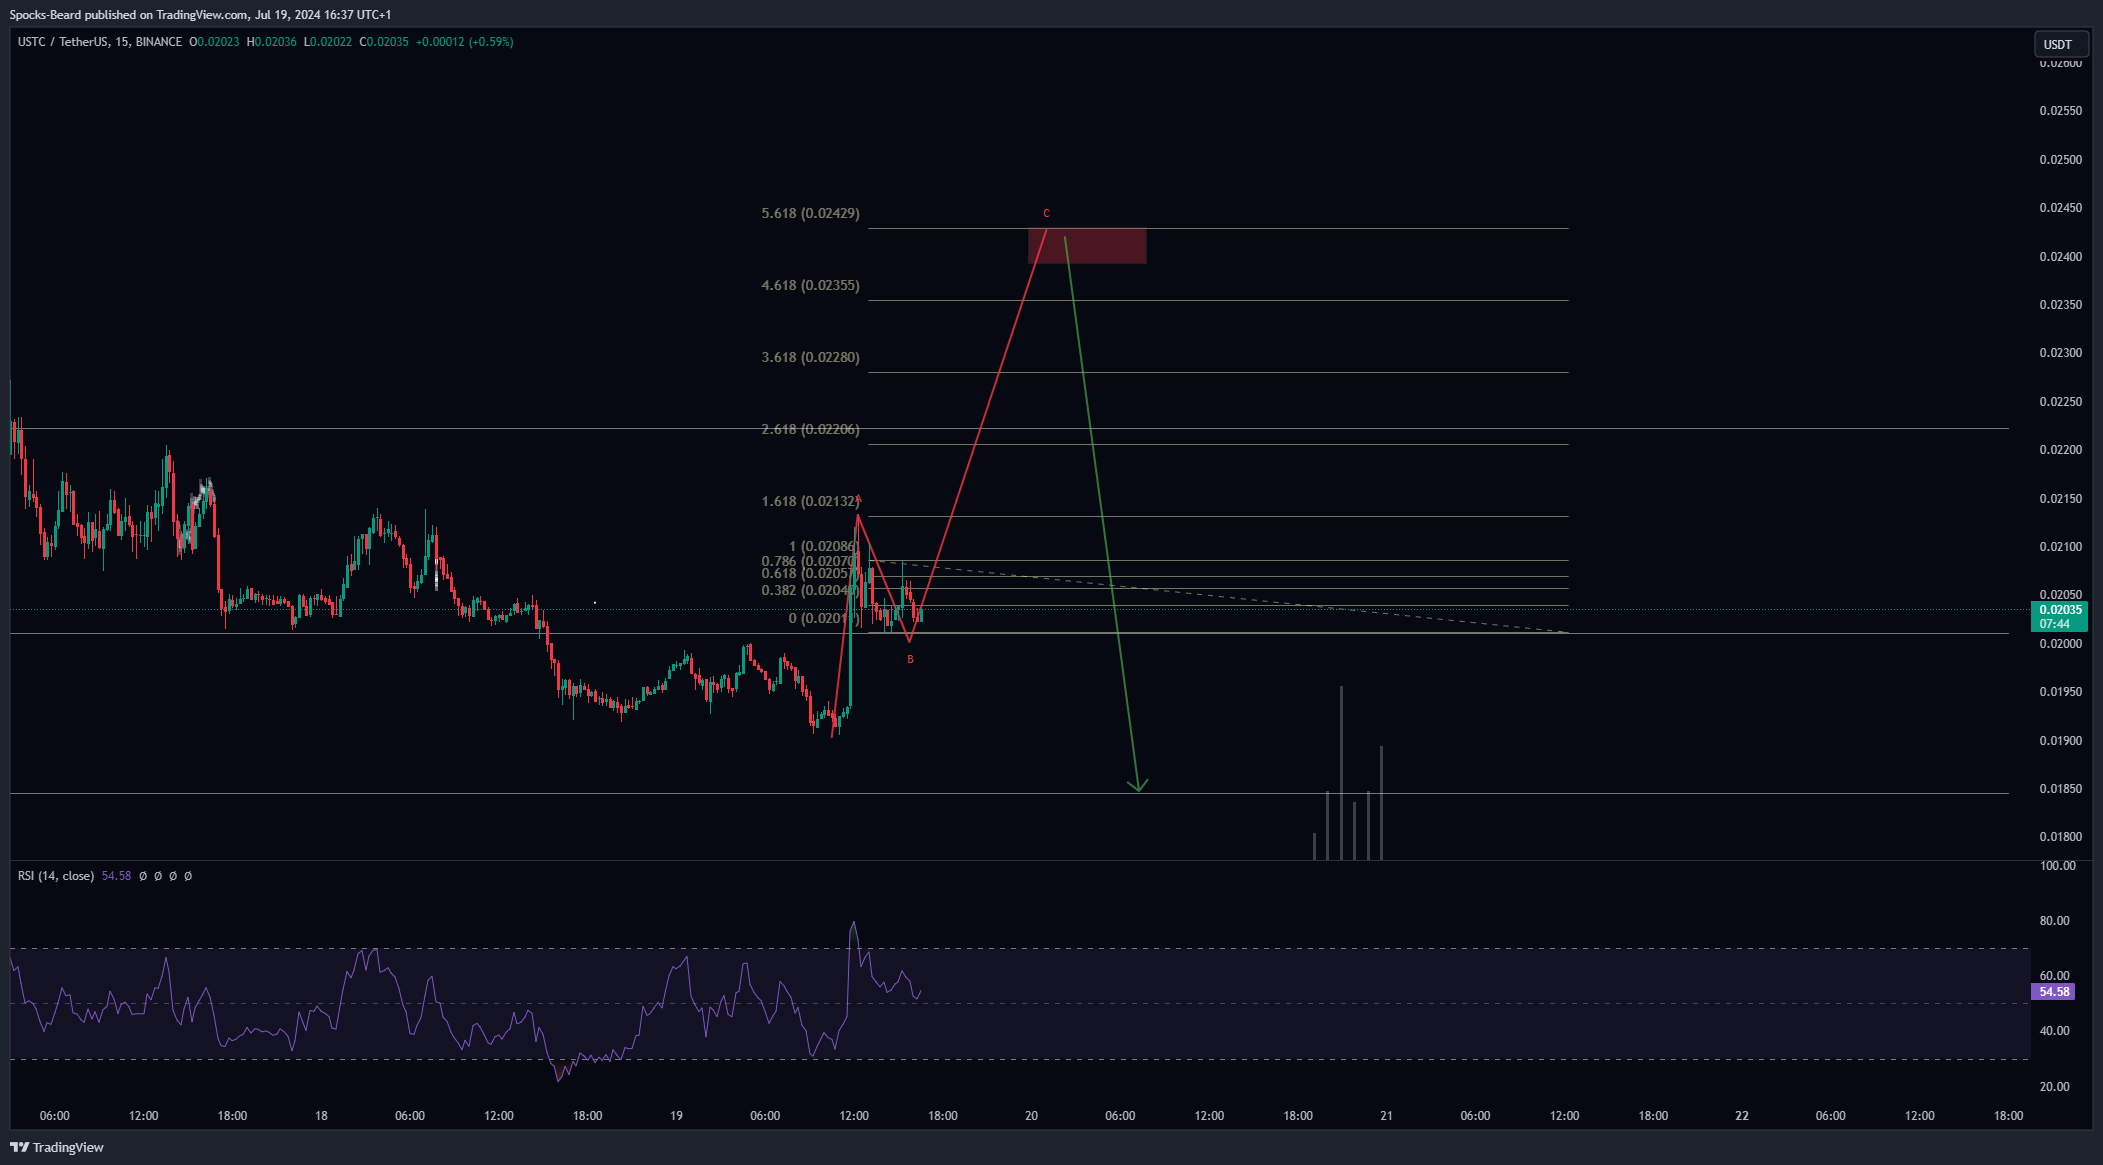The height and width of the screenshot is (1165, 2103).
Task: Click date label 21 on time axis
Action: [x=1386, y=1116]
